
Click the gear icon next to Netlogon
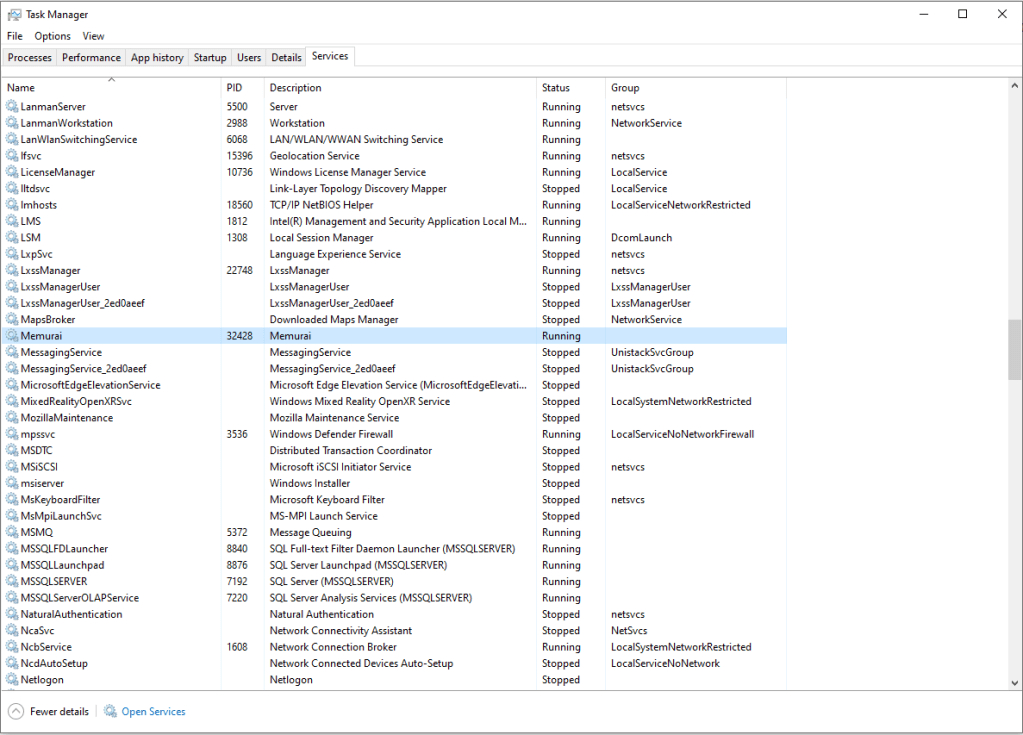click(x=12, y=680)
